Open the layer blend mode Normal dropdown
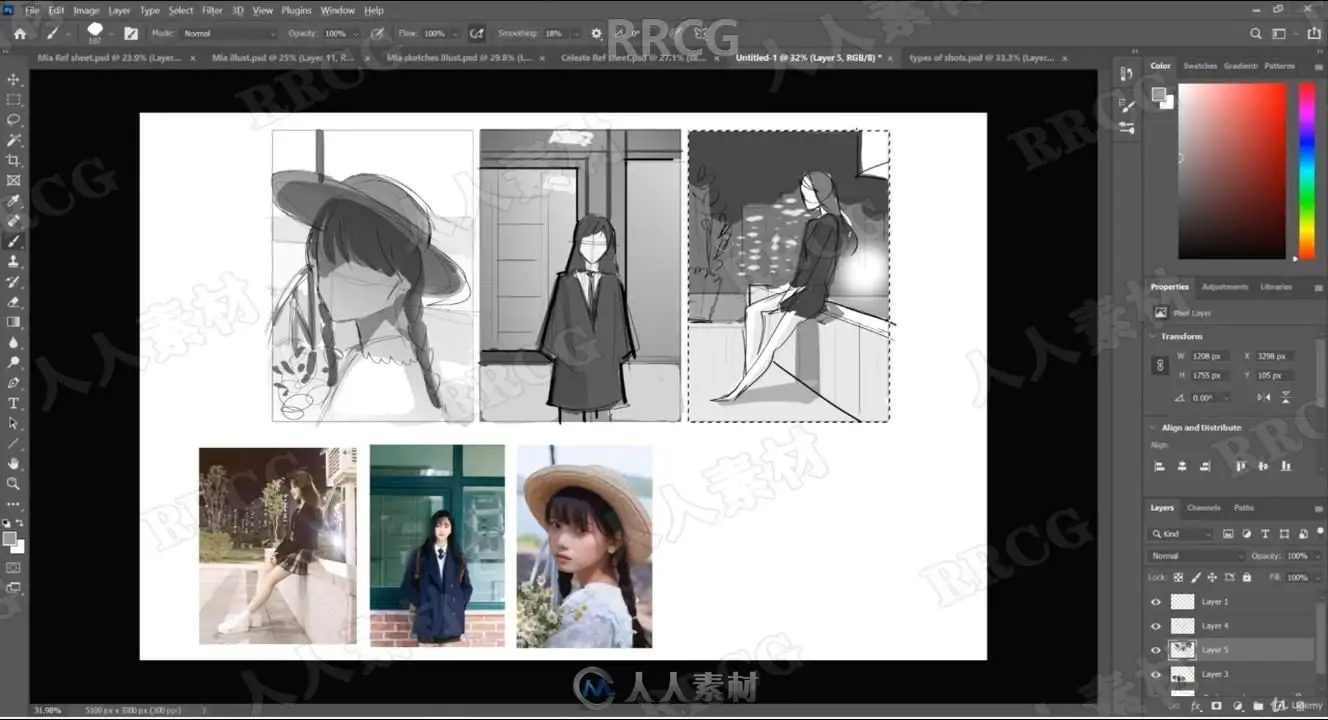 pyautogui.click(x=1195, y=556)
